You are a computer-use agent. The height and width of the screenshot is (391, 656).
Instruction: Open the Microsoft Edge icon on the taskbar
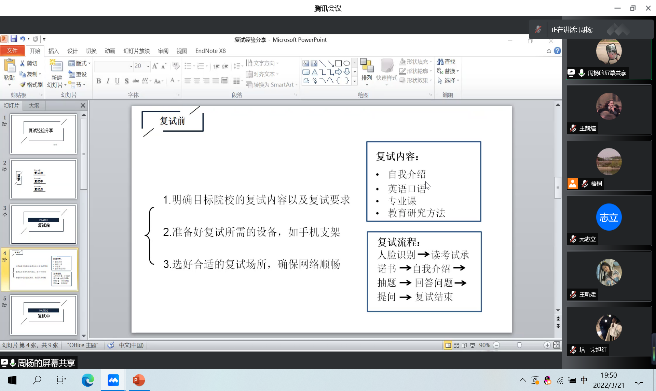(x=88, y=380)
